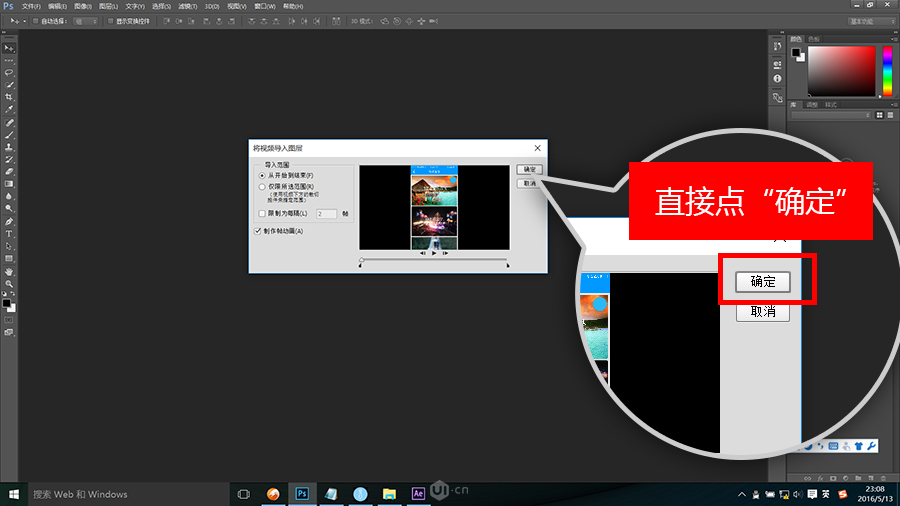The height and width of the screenshot is (506, 900).
Task: Select the Dodge tool
Action: [x=9, y=209]
